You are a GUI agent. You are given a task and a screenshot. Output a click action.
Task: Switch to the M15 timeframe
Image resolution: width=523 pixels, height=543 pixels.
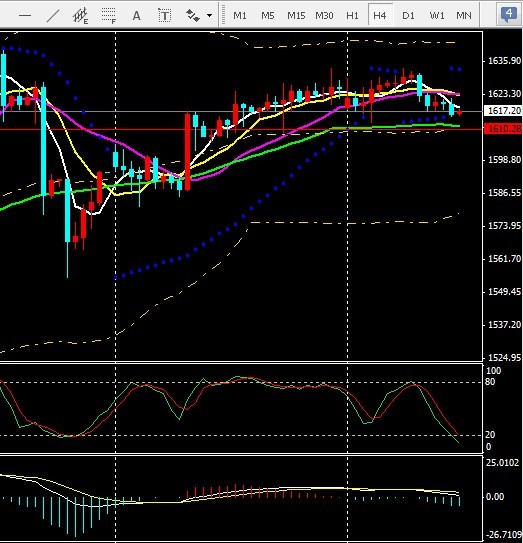tap(296, 16)
